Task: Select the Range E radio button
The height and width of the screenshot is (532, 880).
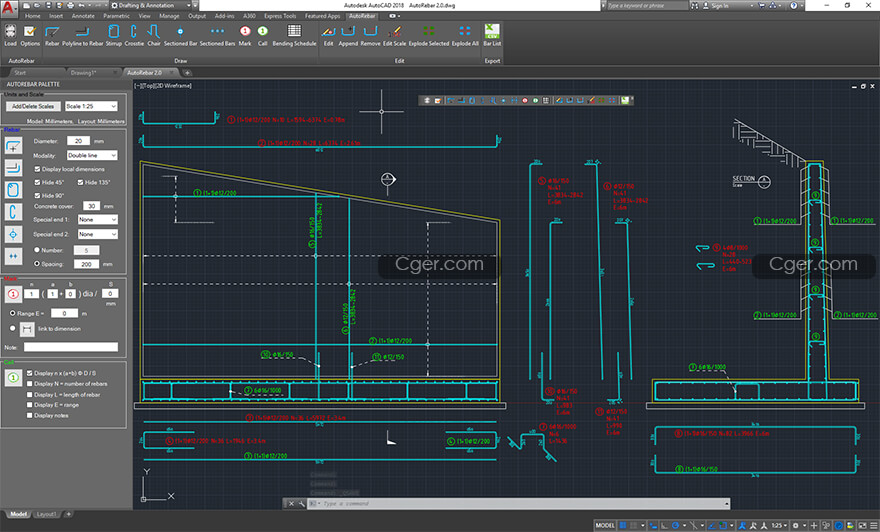Action: pos(12,313)
